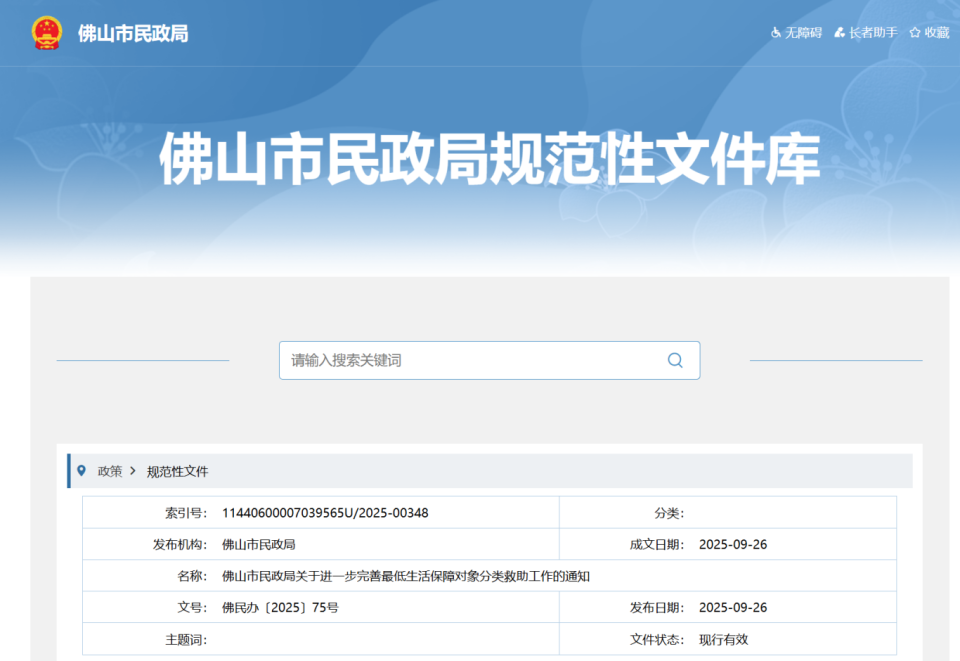
Task: Click inside the search keyword input box
Action: point(450,360)
